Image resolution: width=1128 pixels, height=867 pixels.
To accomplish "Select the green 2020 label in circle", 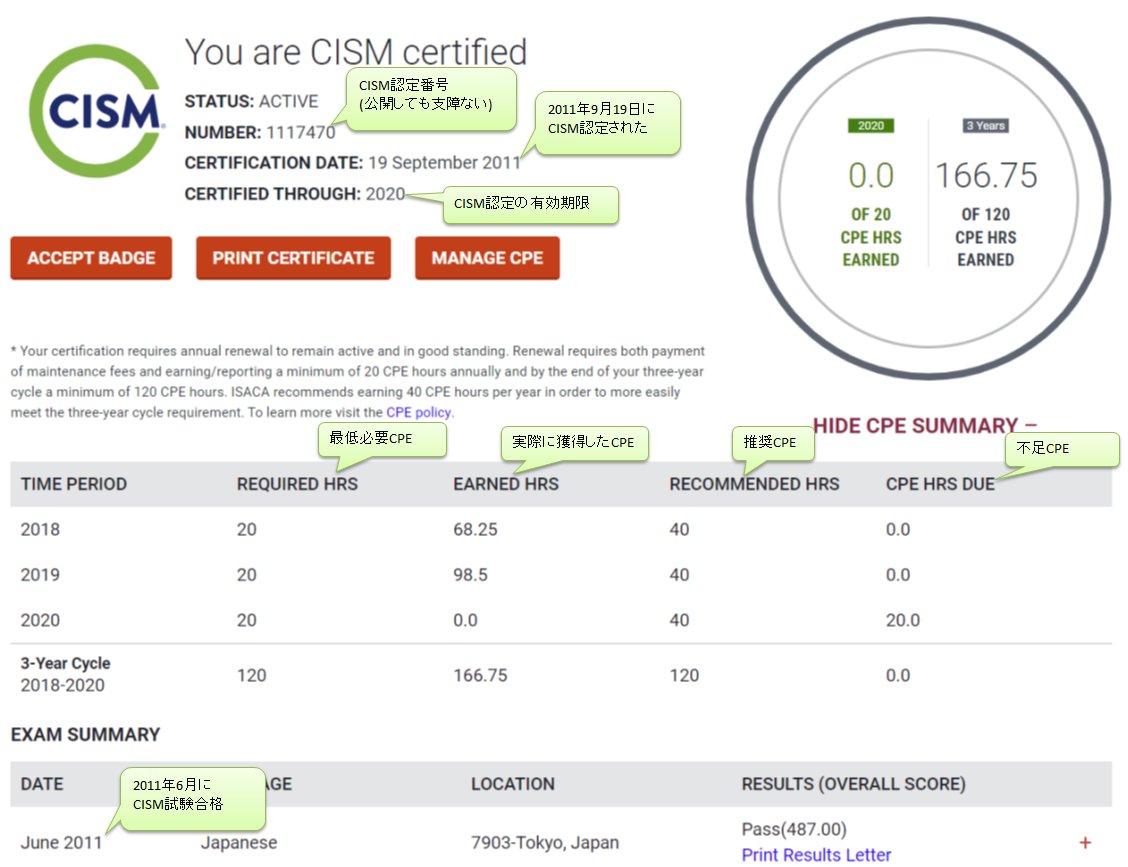I will [870, 126].
